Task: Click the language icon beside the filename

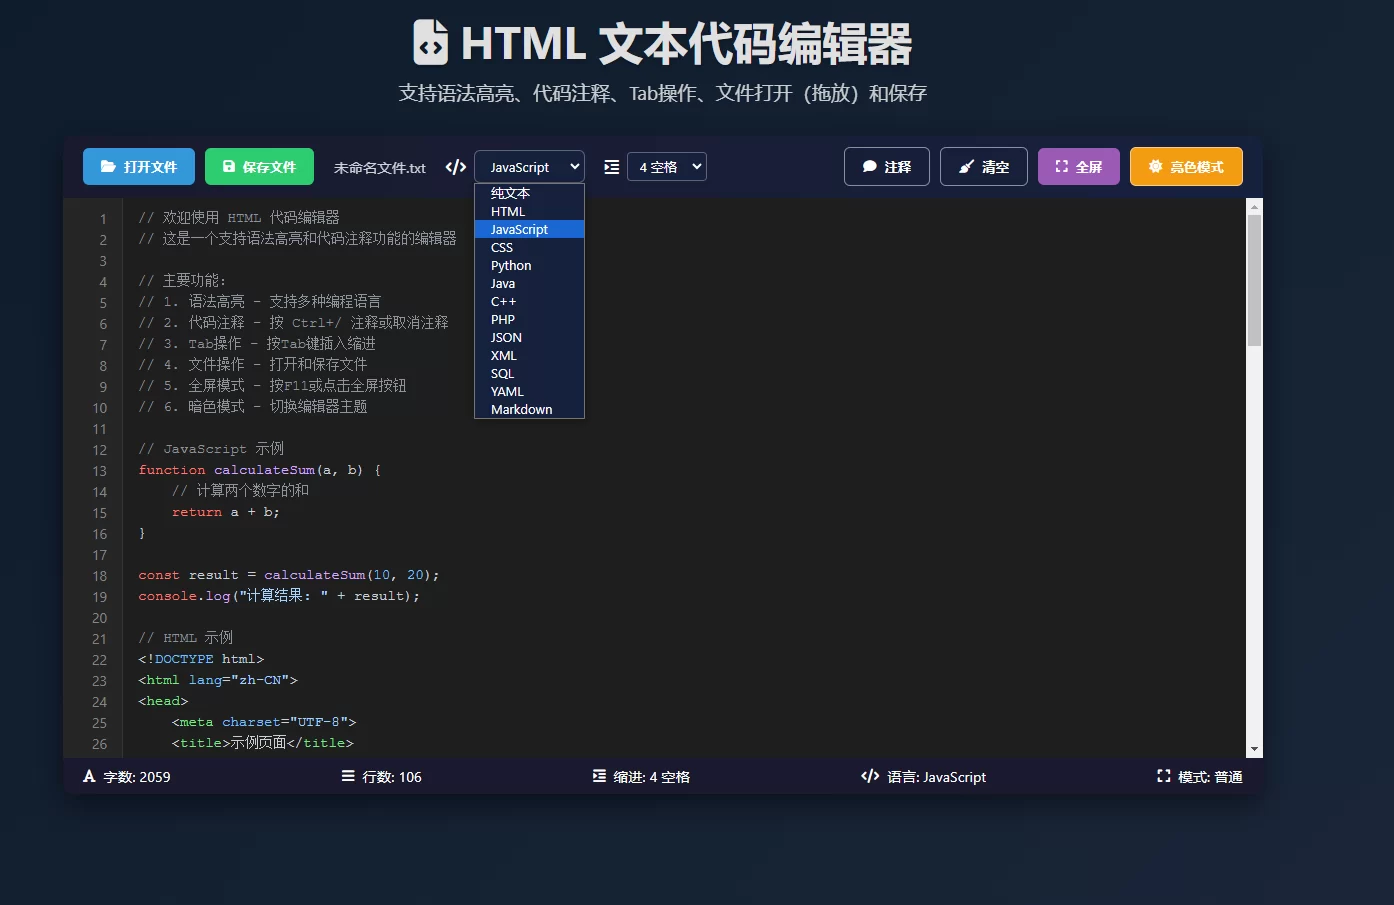Action: pos(456,166)
